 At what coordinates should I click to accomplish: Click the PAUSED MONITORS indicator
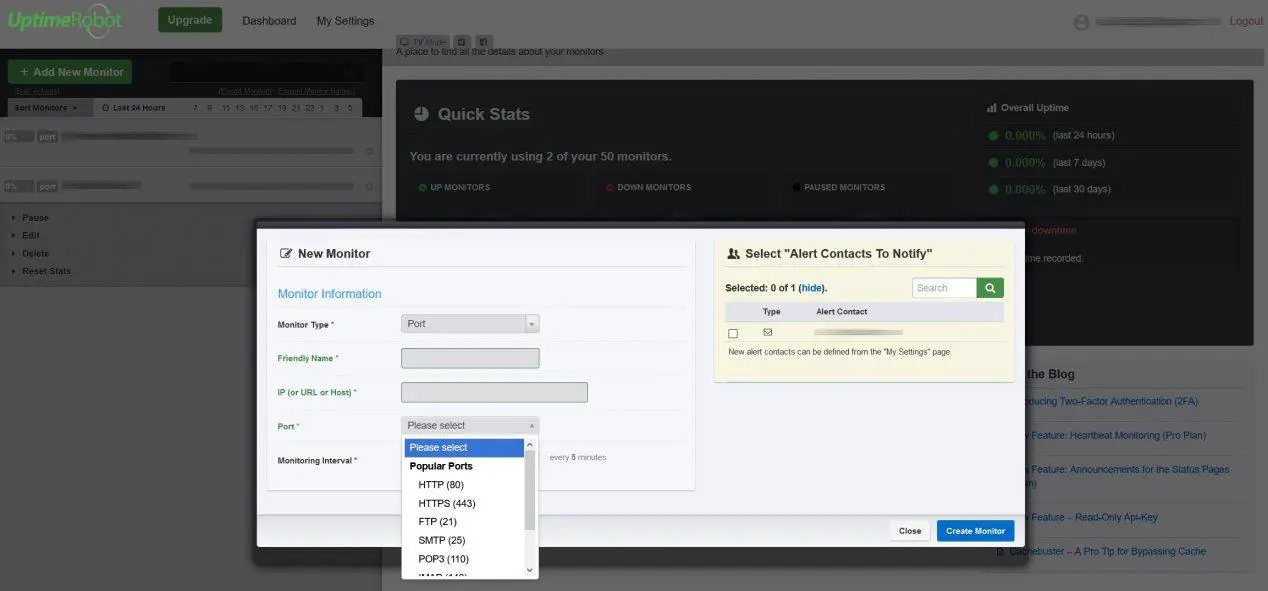pos(838,187)
